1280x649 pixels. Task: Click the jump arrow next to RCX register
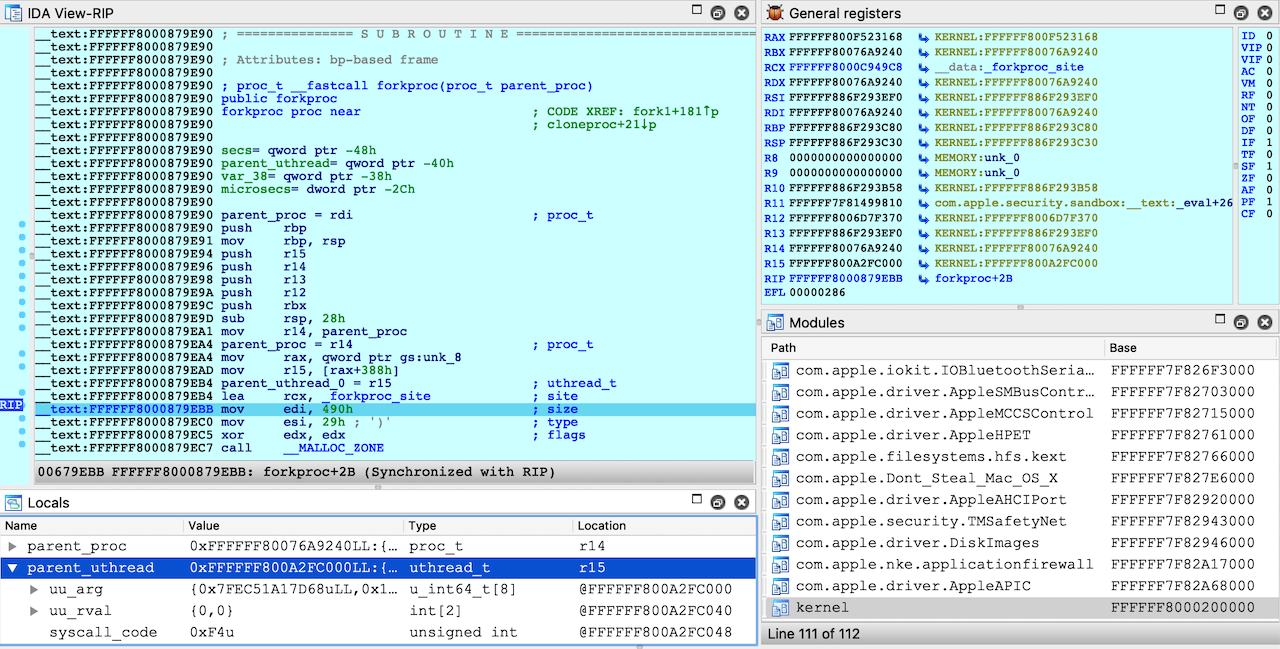click(923, 67)
